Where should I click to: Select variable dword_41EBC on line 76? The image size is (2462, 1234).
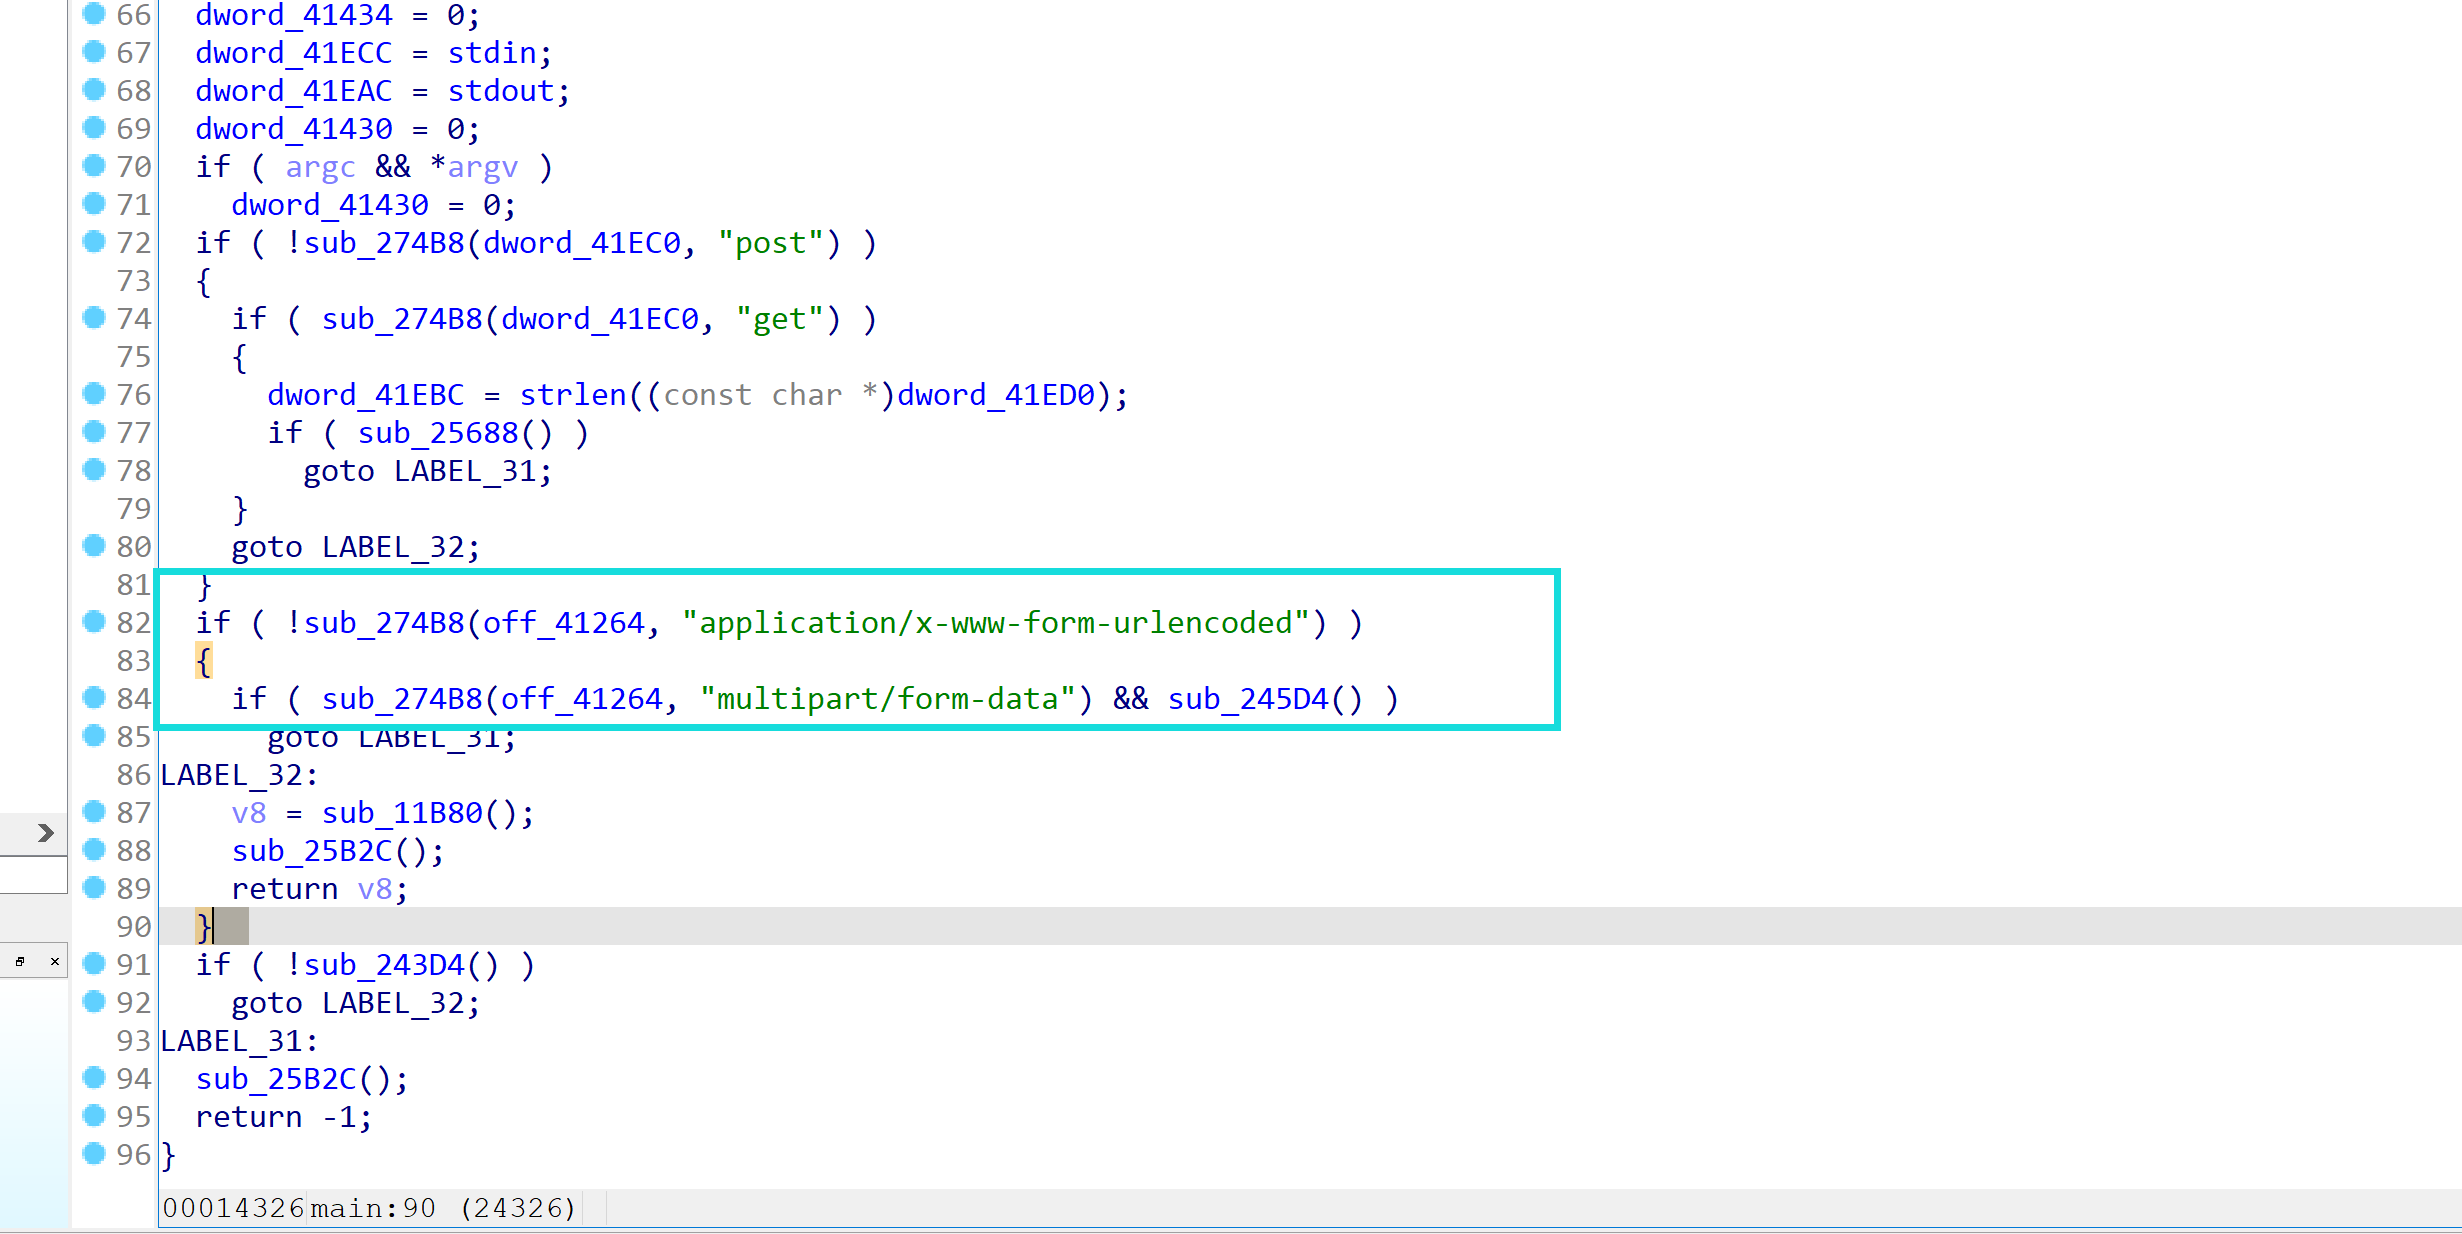[366, 395]
